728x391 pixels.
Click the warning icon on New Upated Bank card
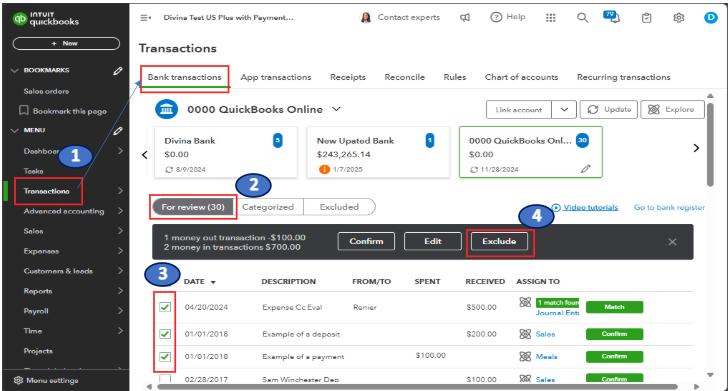point(324,169)
